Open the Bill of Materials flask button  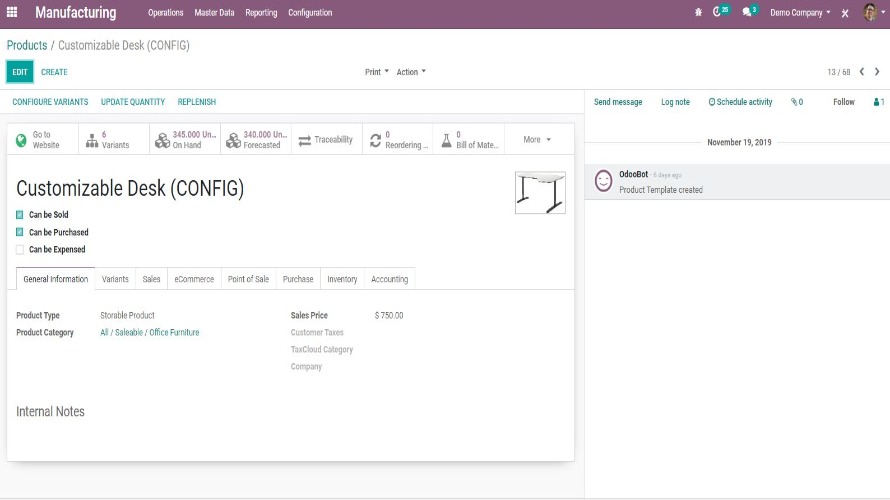pos(469,140)
